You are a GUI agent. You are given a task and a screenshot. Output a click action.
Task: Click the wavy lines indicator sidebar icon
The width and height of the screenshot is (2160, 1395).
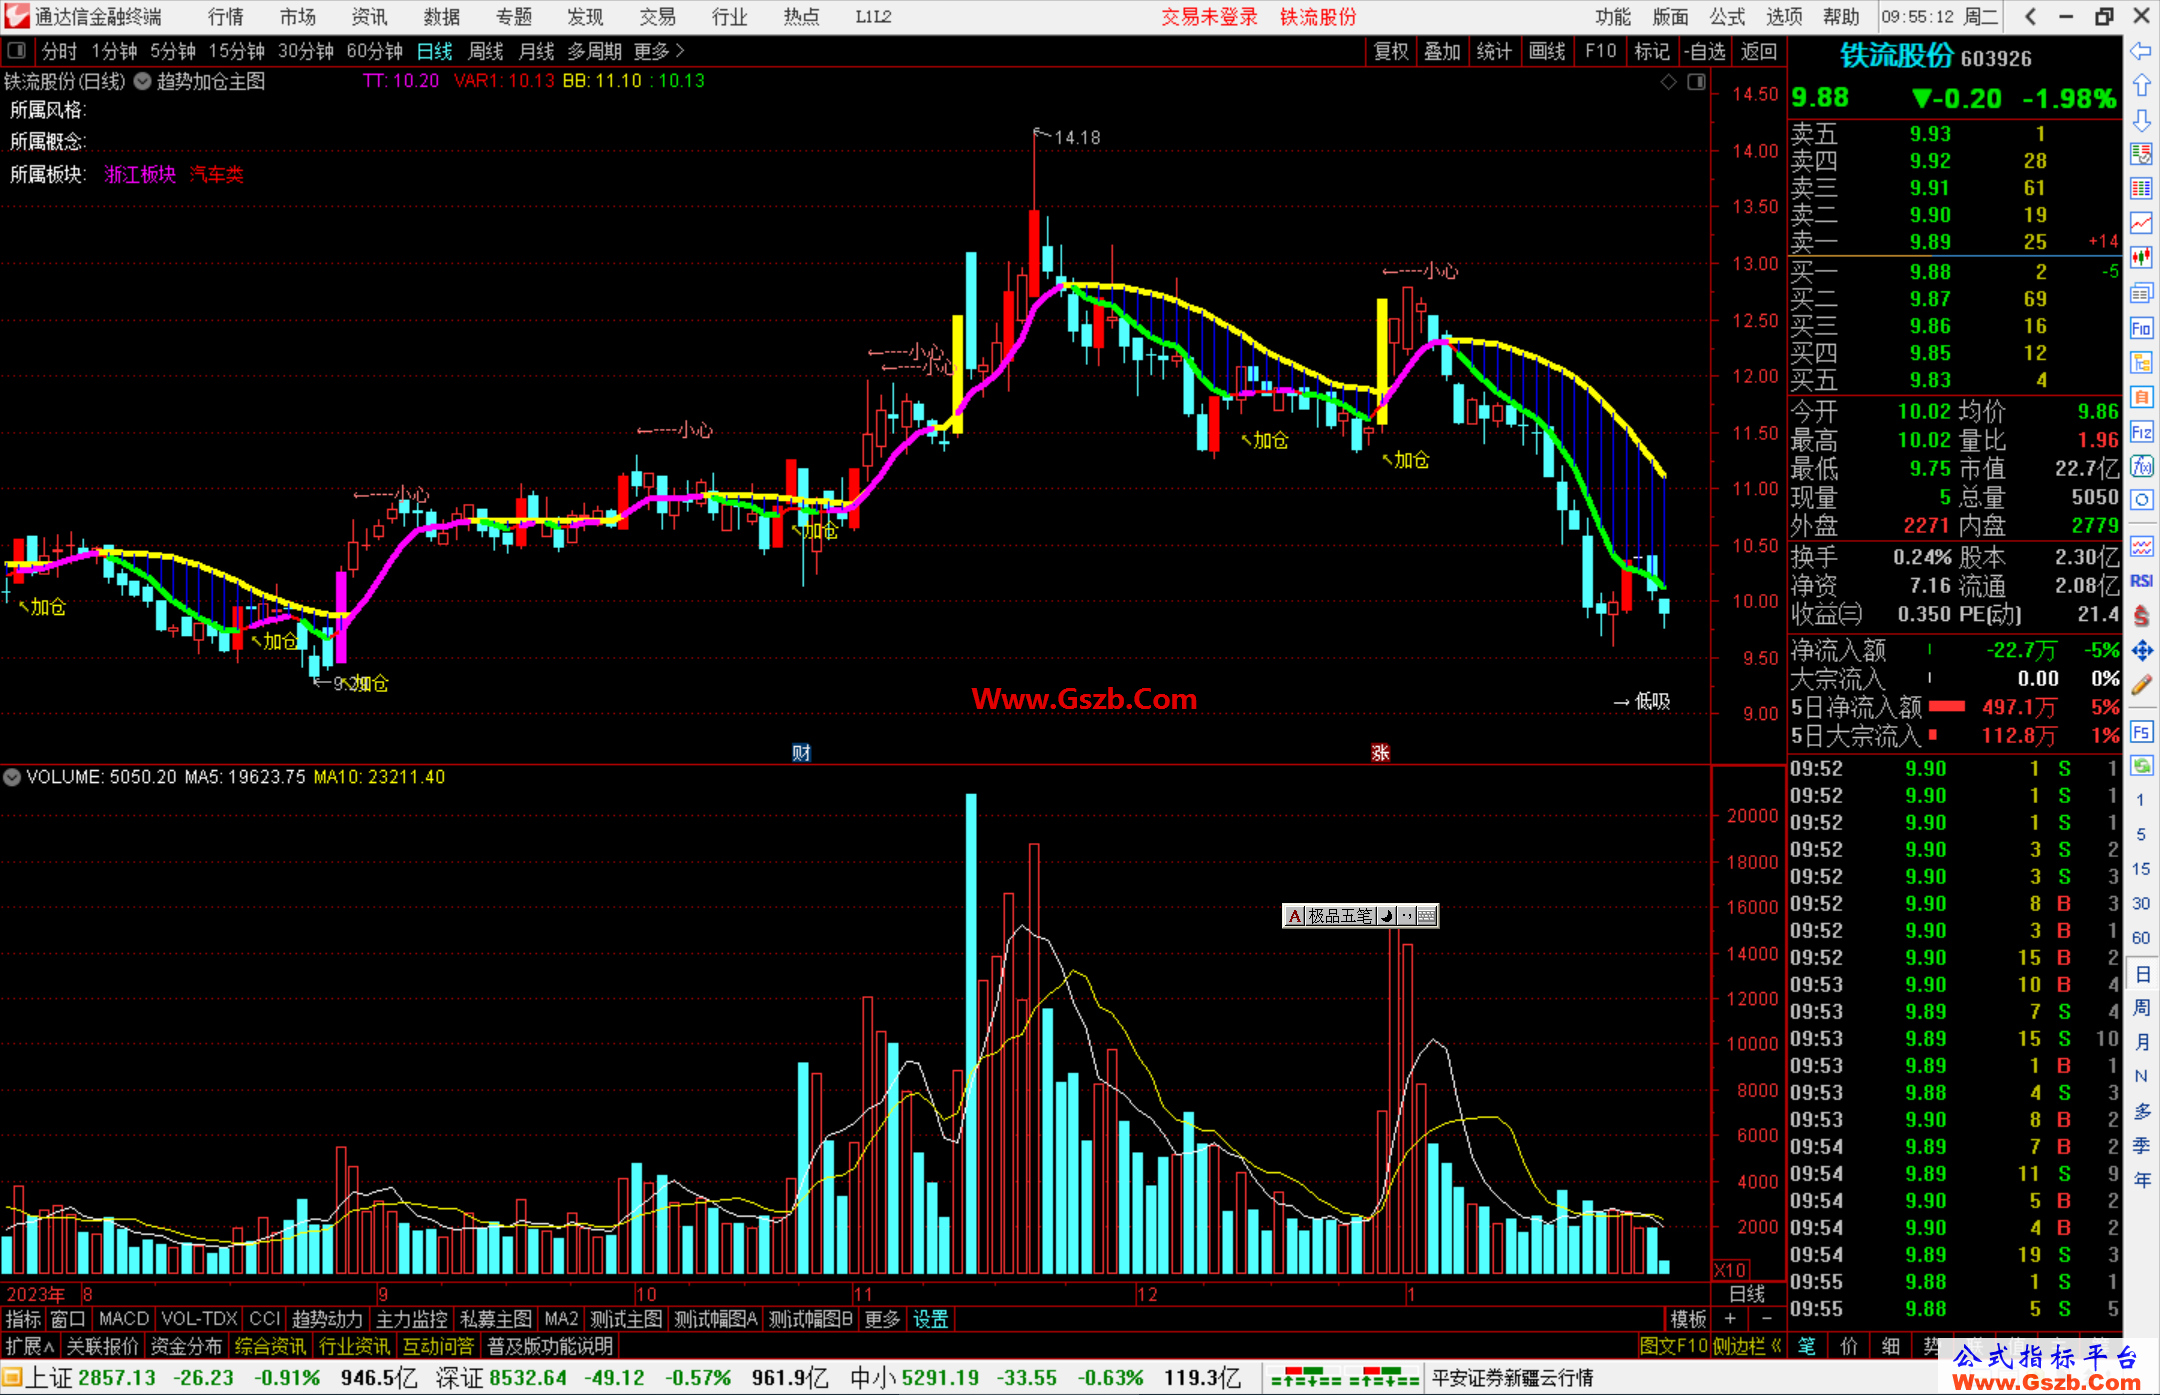click(x=2141, y=546)
